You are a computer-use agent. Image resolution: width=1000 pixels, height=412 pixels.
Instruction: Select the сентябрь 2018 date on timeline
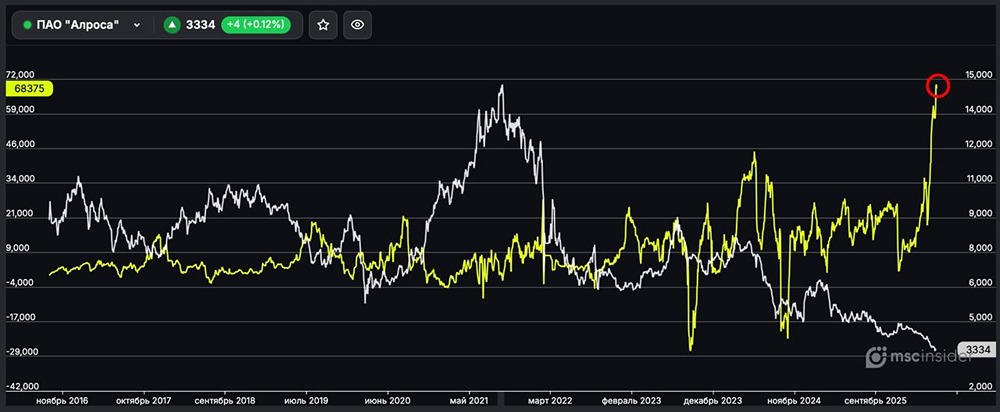coord(225,401)
